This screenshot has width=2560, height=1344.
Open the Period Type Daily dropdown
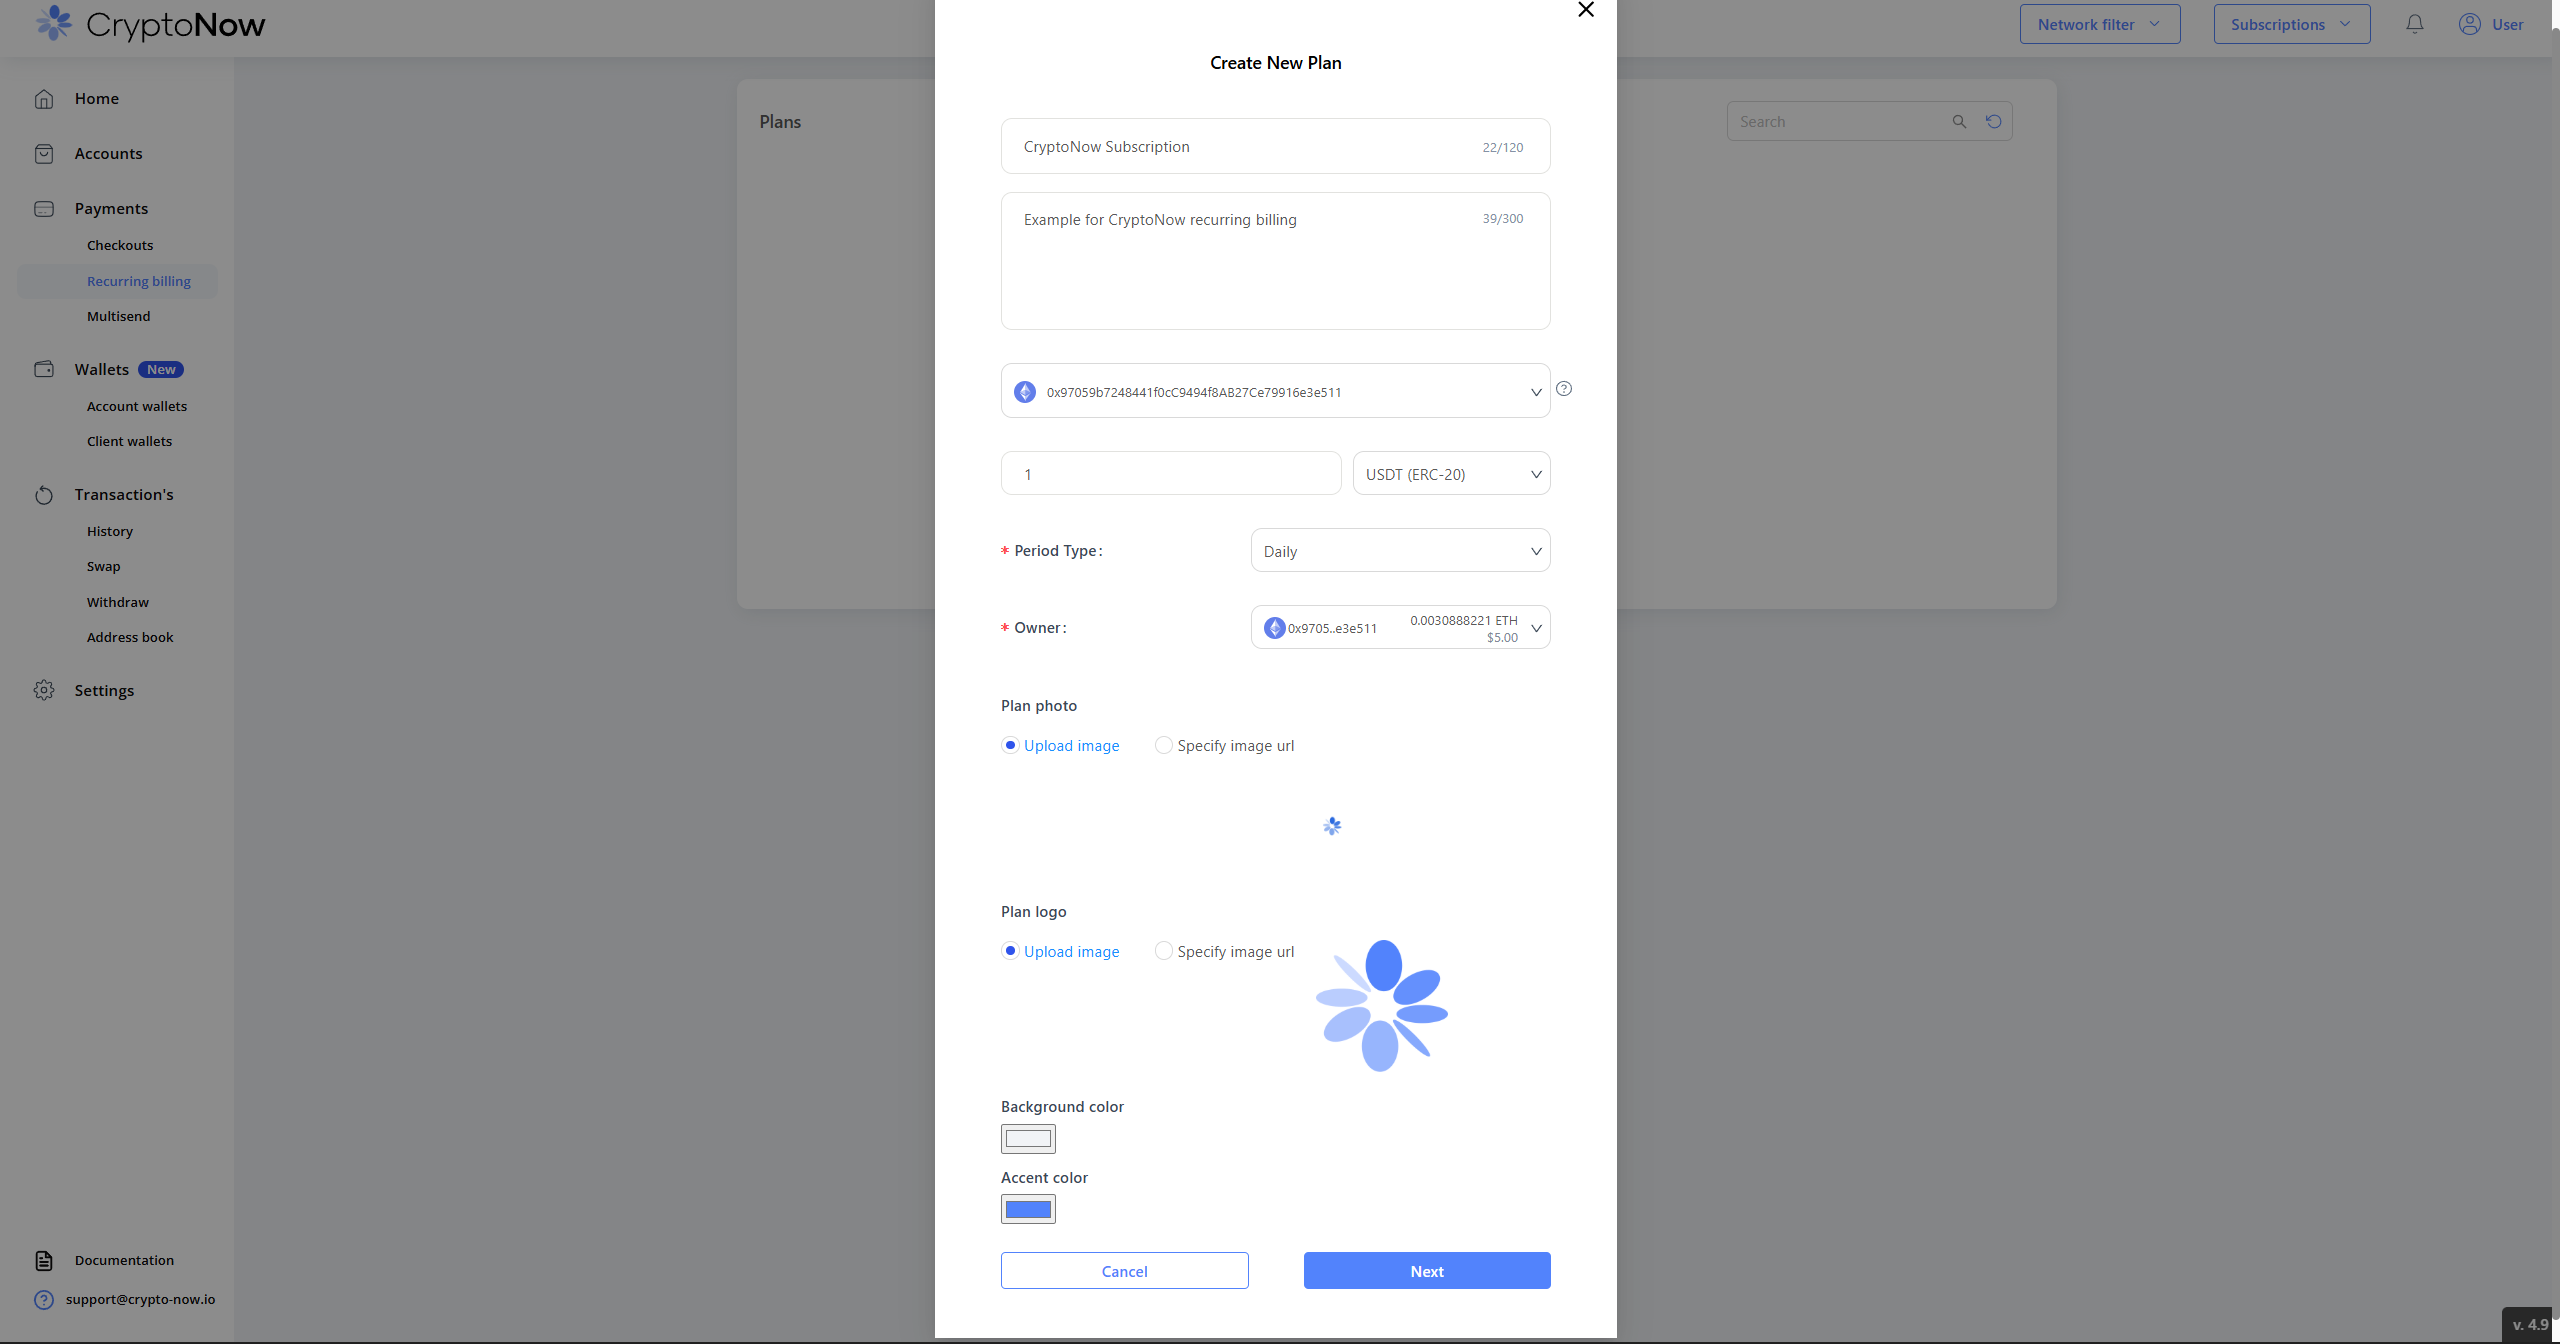[1401, 551]
